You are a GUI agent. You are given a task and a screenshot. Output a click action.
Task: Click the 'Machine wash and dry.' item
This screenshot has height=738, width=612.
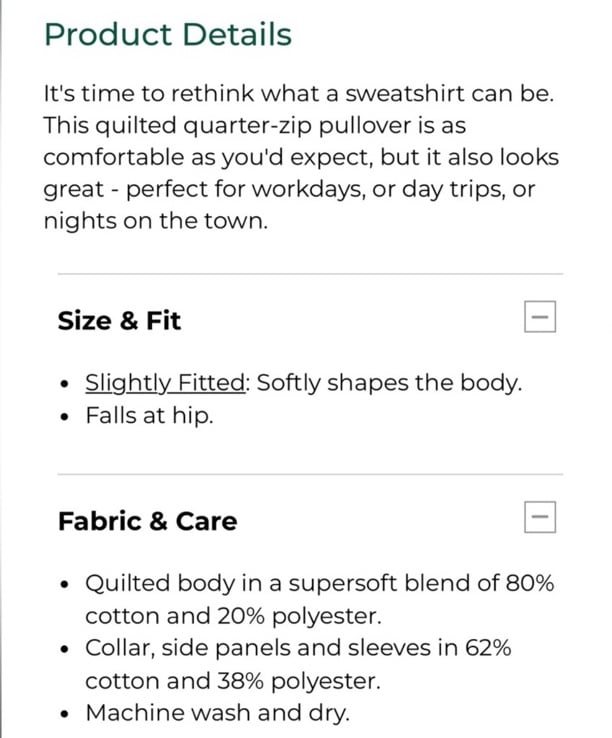click(x=217, y=713)
